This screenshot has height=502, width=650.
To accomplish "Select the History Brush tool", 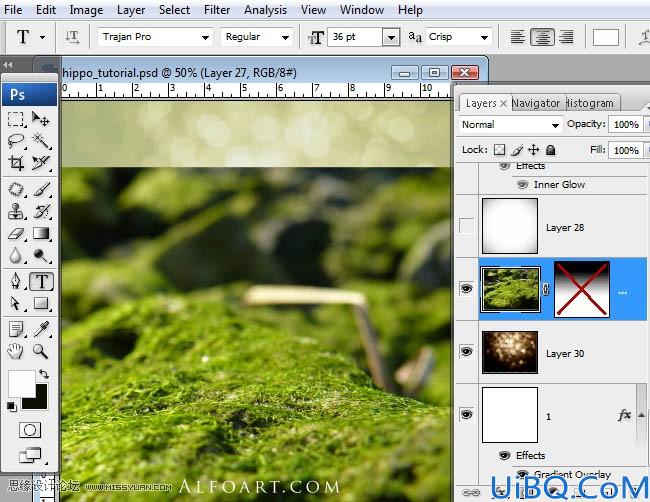I will [x=41, y=211].
